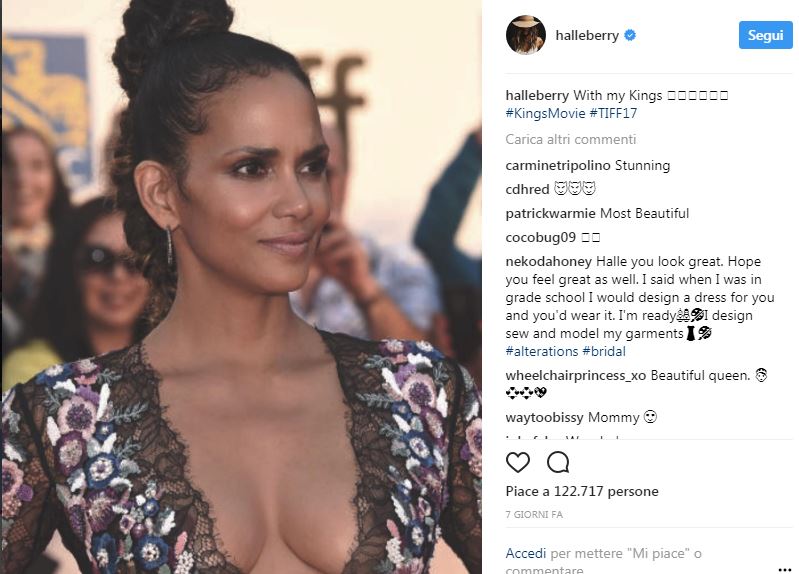Open the halleberry profile avatar

click(526, 35)
